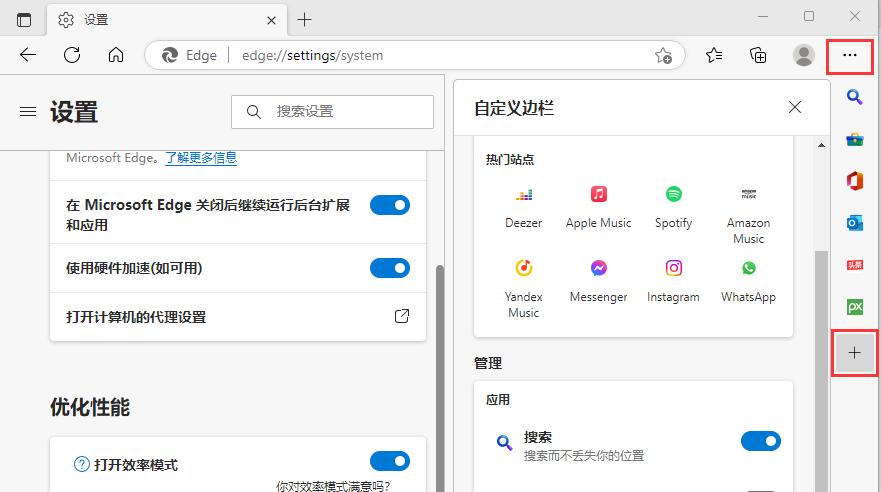Open the home page button
Image resolution: width=881 pixels, height=492 pixels.
point(116,55)
